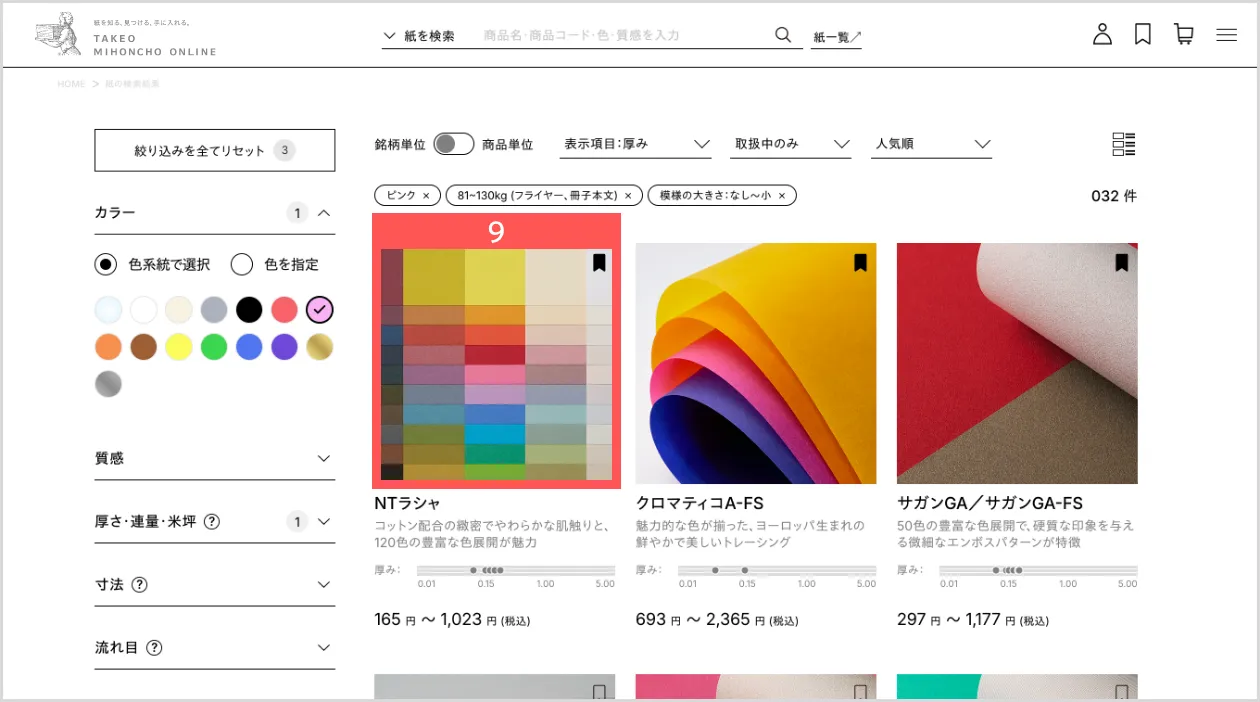Click the search magnifier icon
This screenshot has height=702, width=1260.
click(x=783, y=35)
